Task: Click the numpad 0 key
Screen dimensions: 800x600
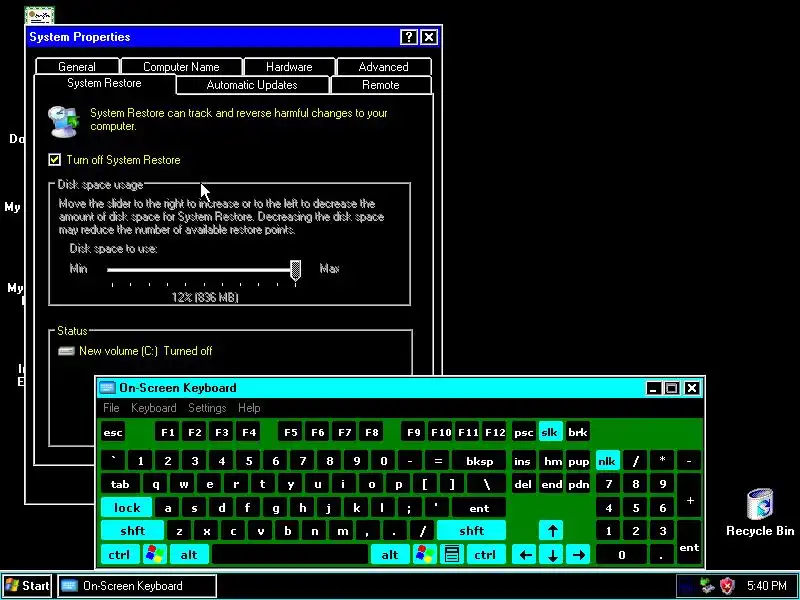Action: [621, 555]
